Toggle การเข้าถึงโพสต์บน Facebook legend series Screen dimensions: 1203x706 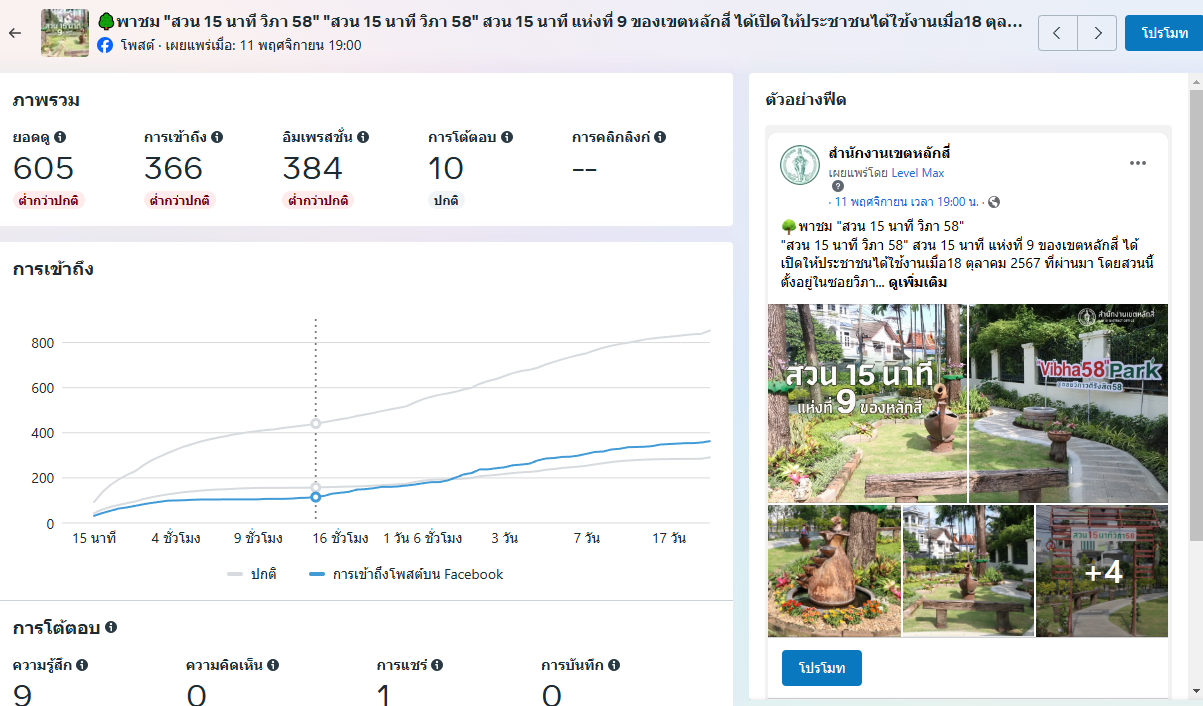coord(406,574)
